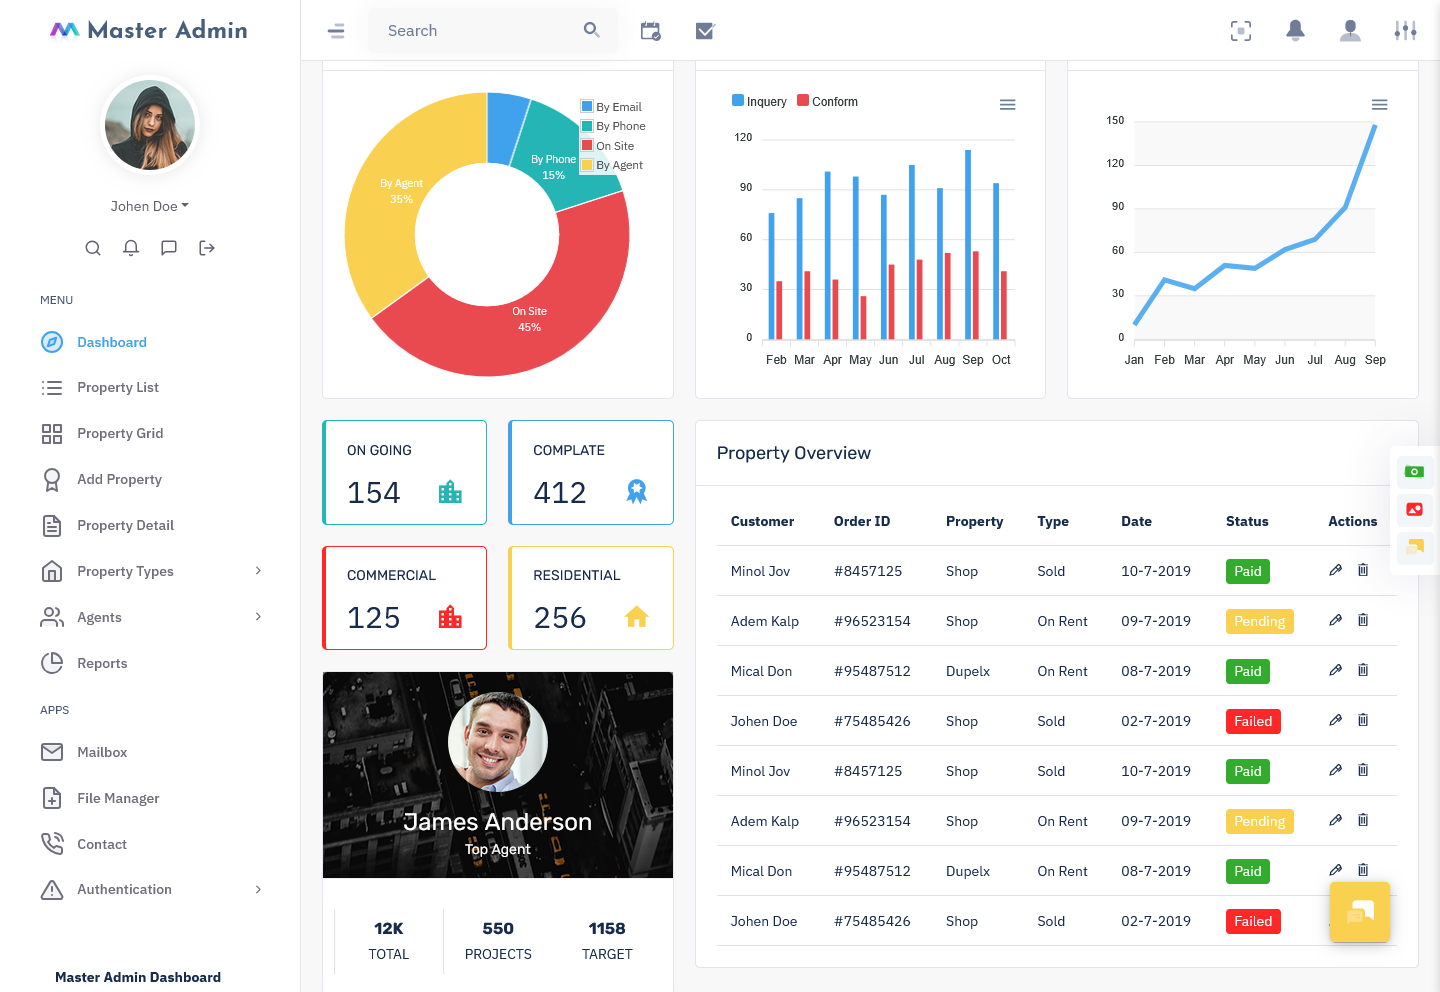Delete the first Adem Kalp order row
Image resolution: width=1440 pixels, height=992 pixels.
tap(1363, 620)
